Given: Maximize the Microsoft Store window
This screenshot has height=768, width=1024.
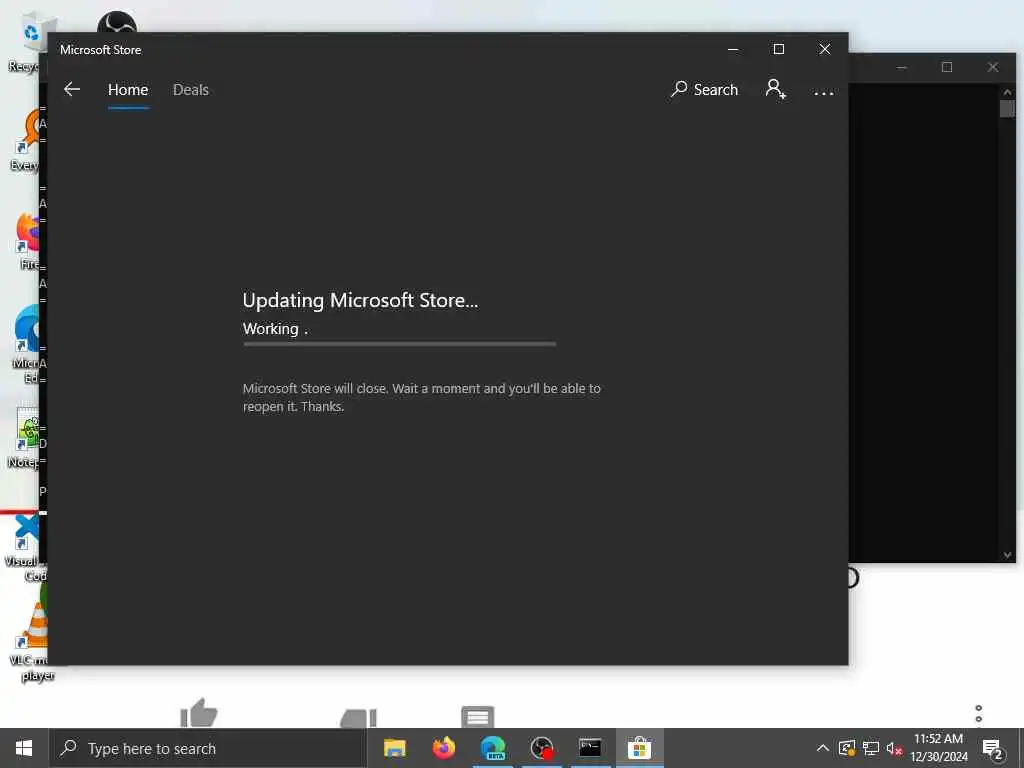Looking at the screenshot, I should coord(778,50).
